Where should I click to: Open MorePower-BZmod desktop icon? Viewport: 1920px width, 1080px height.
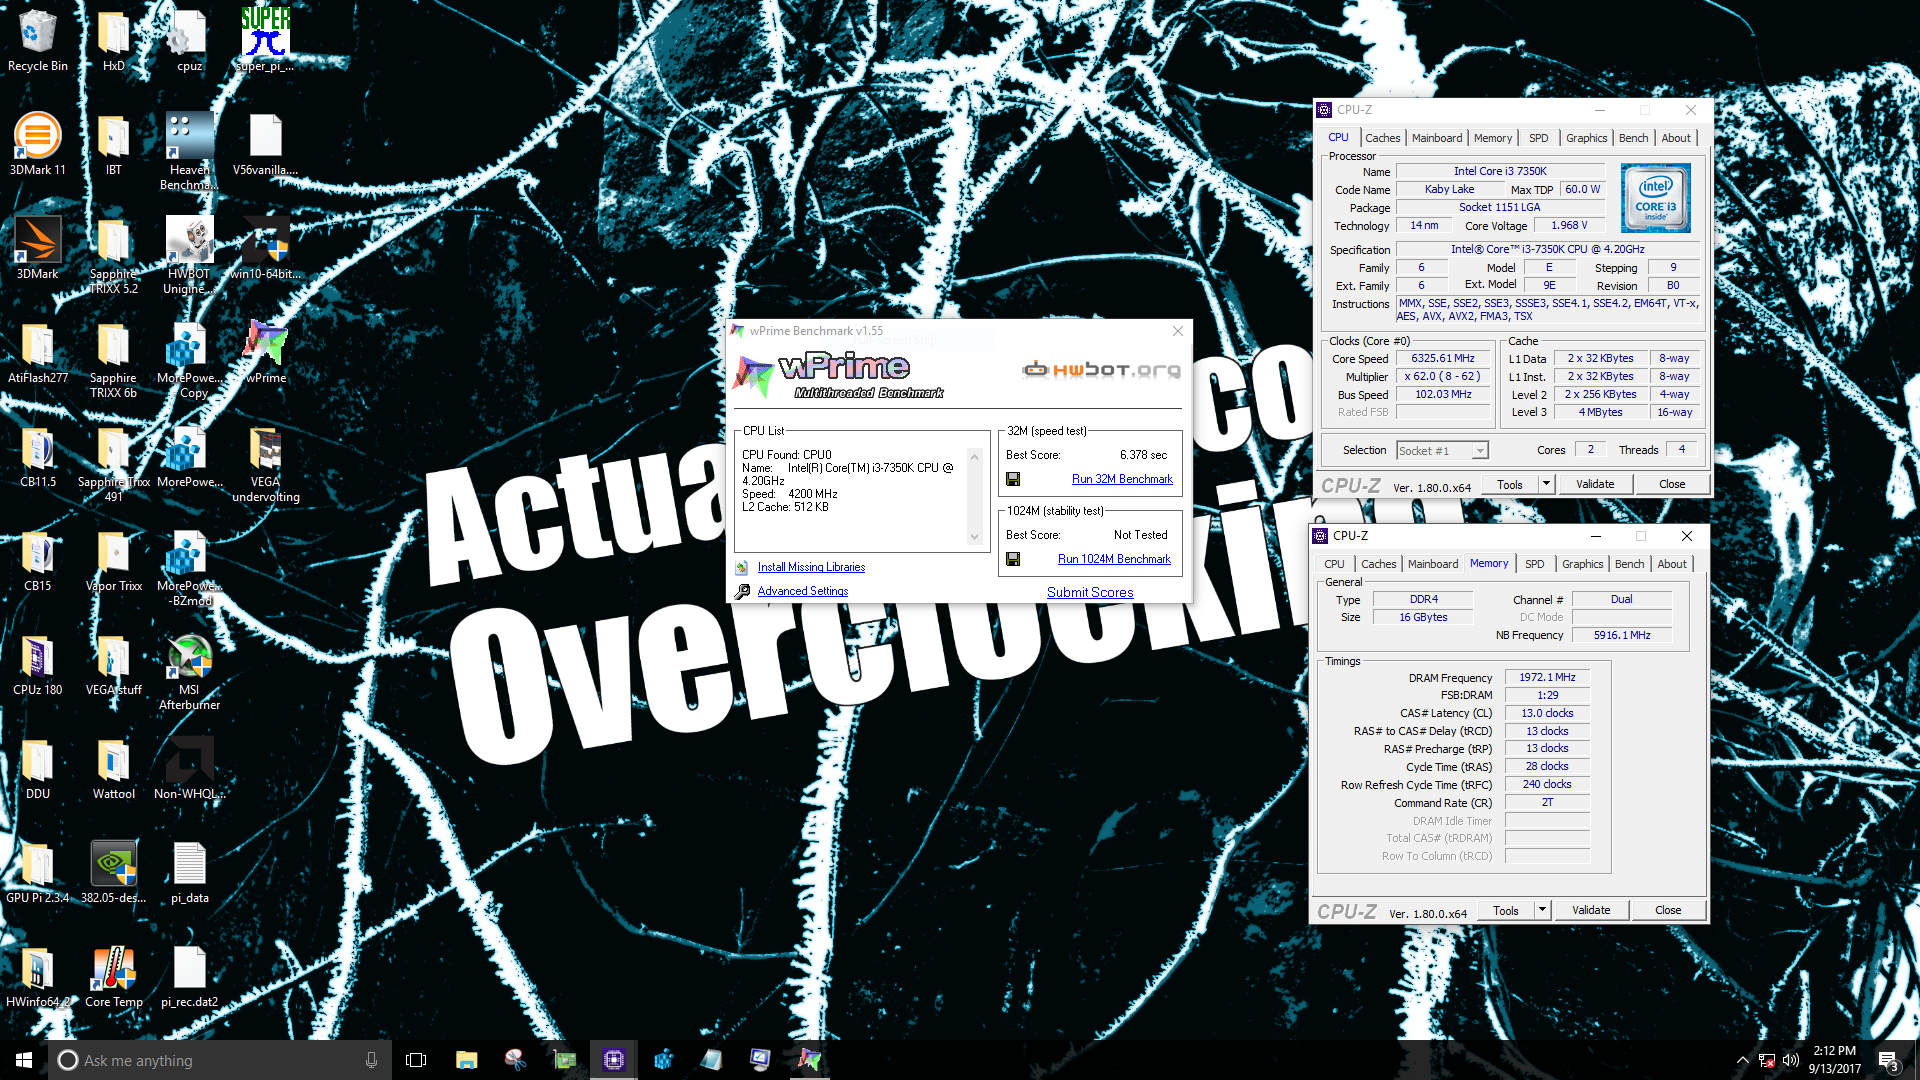point(189,567)
